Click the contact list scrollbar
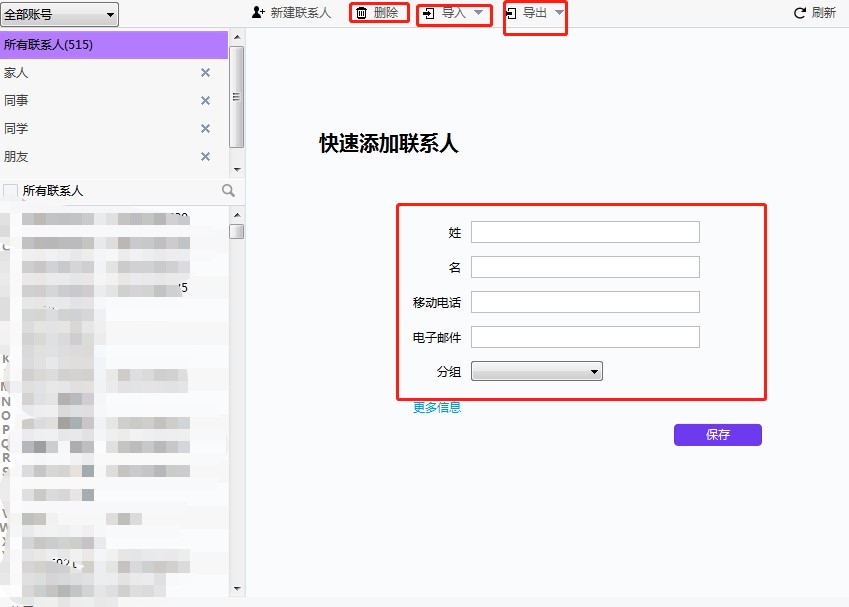This screenshot has height=607, width=849. [238, 231]
